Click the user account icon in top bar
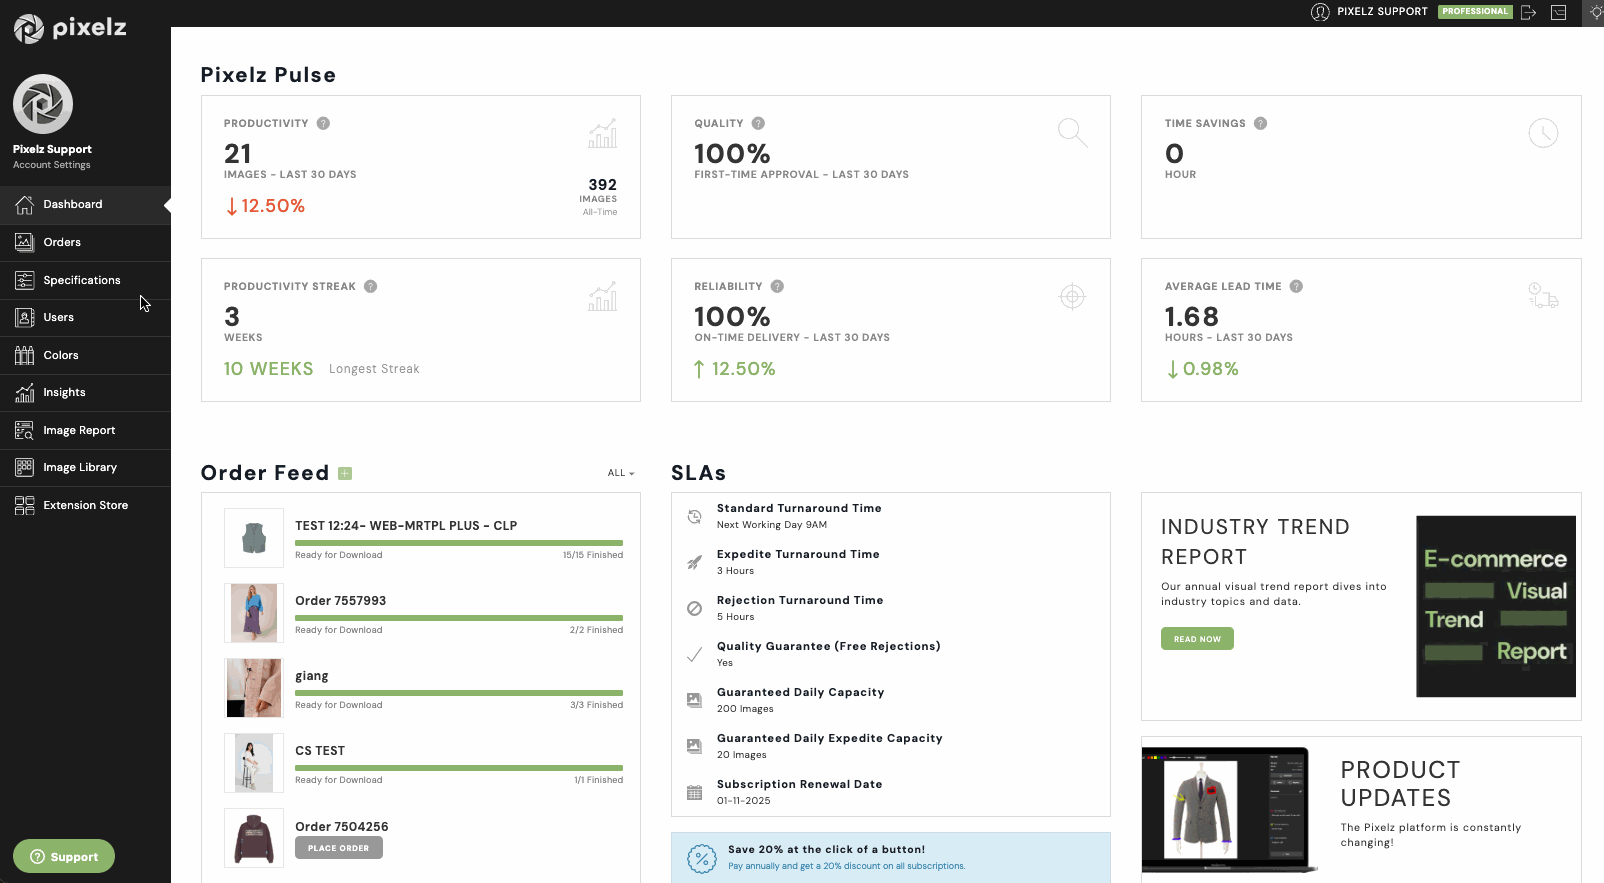 pos(1320,12)
